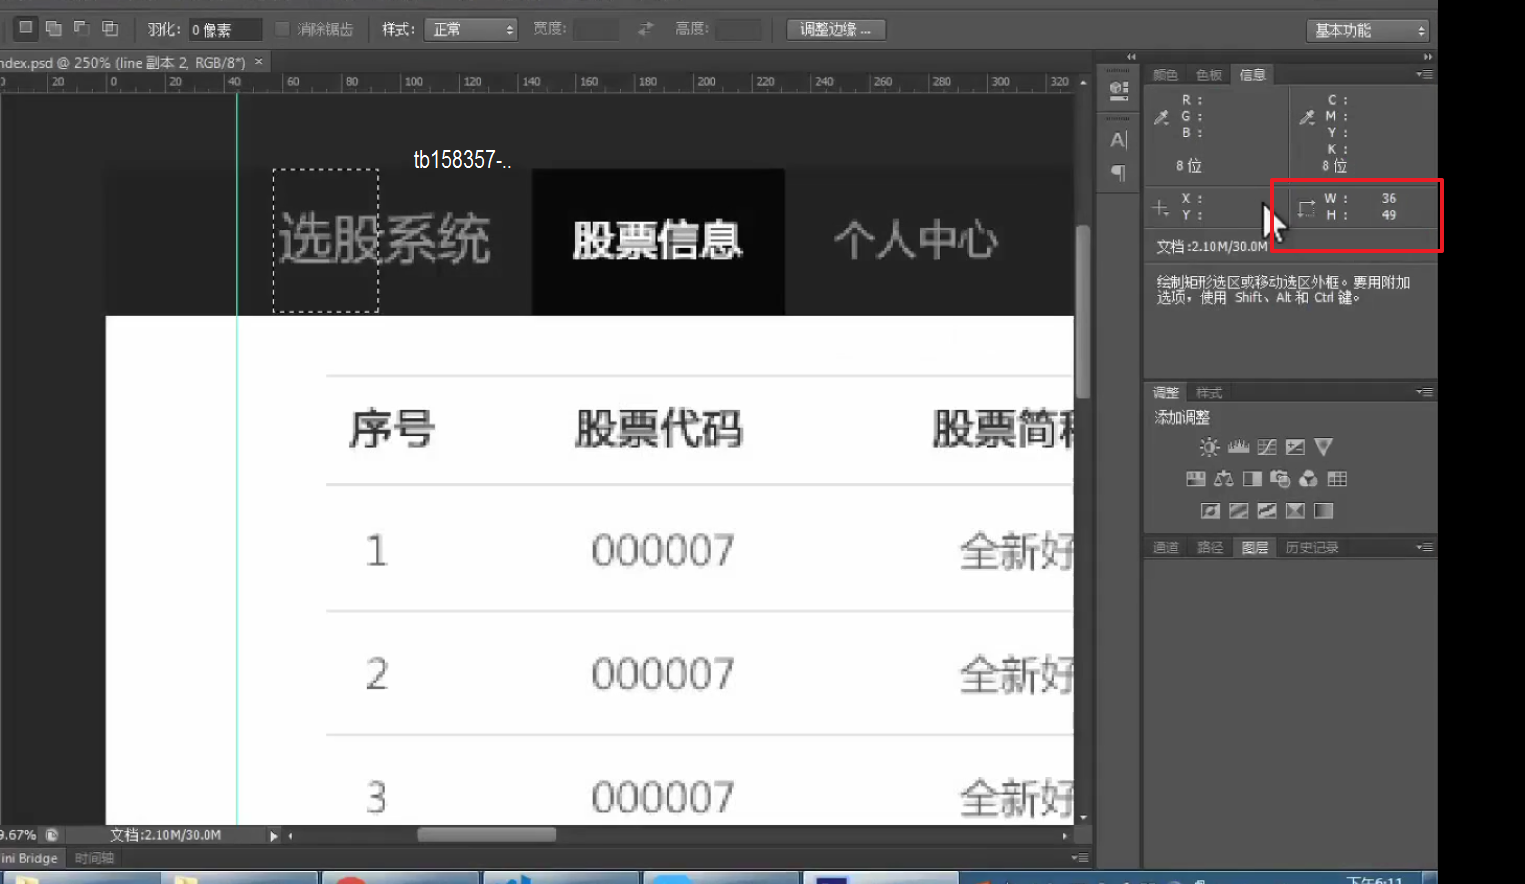Add a Gradient Map adjustment

tap(1324, 511)
